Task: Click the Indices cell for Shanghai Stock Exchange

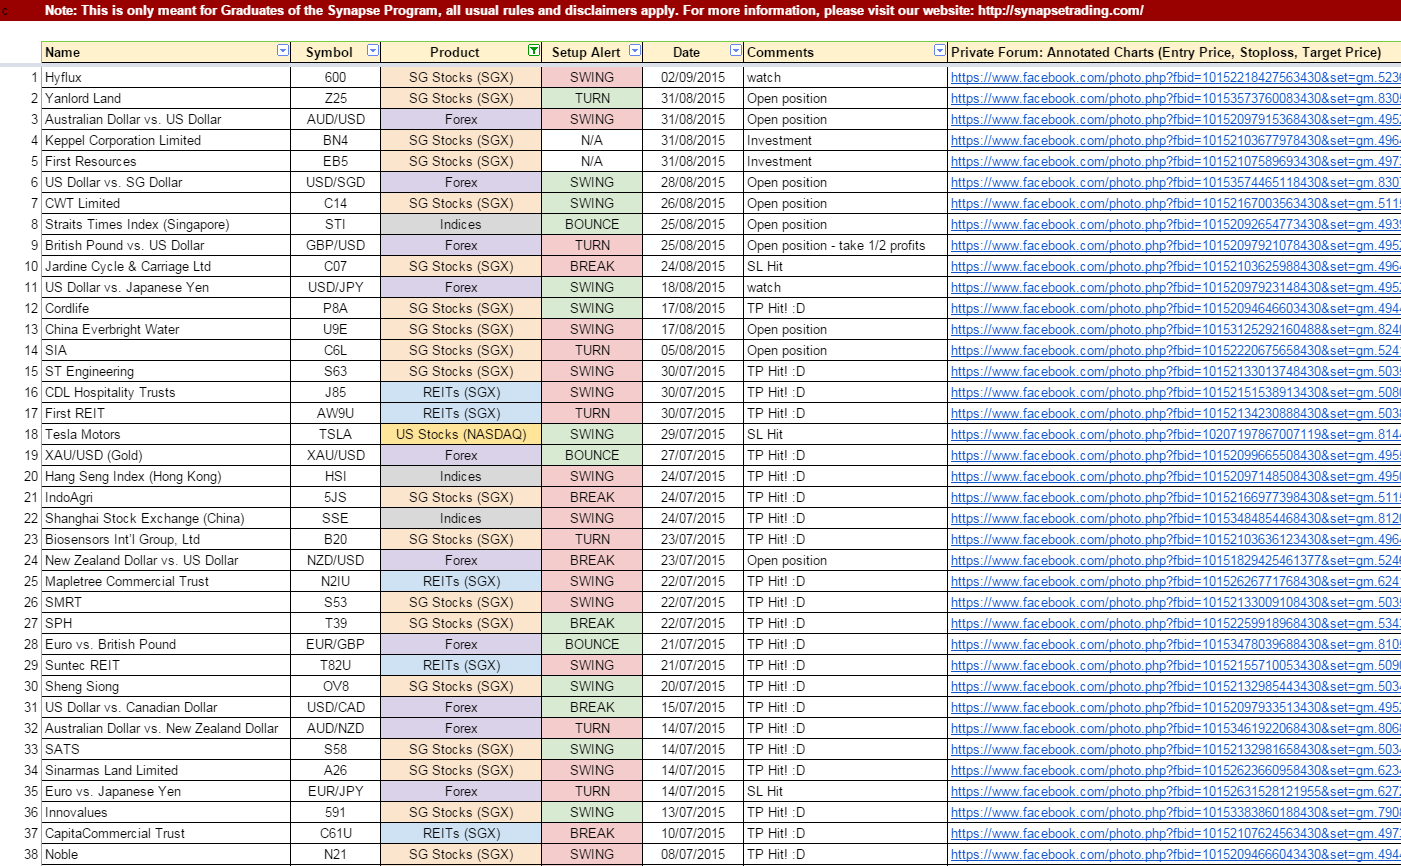Action: (461, 518)
